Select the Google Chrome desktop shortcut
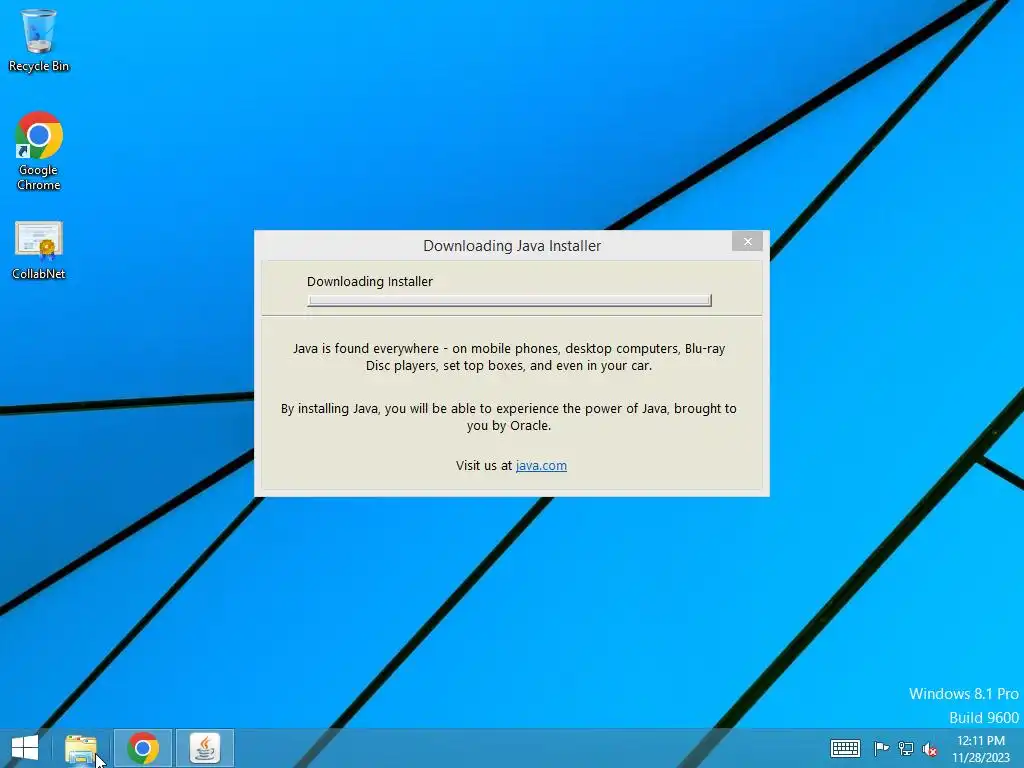Viewport: 1024px width, 768px height. coord(39,151)
